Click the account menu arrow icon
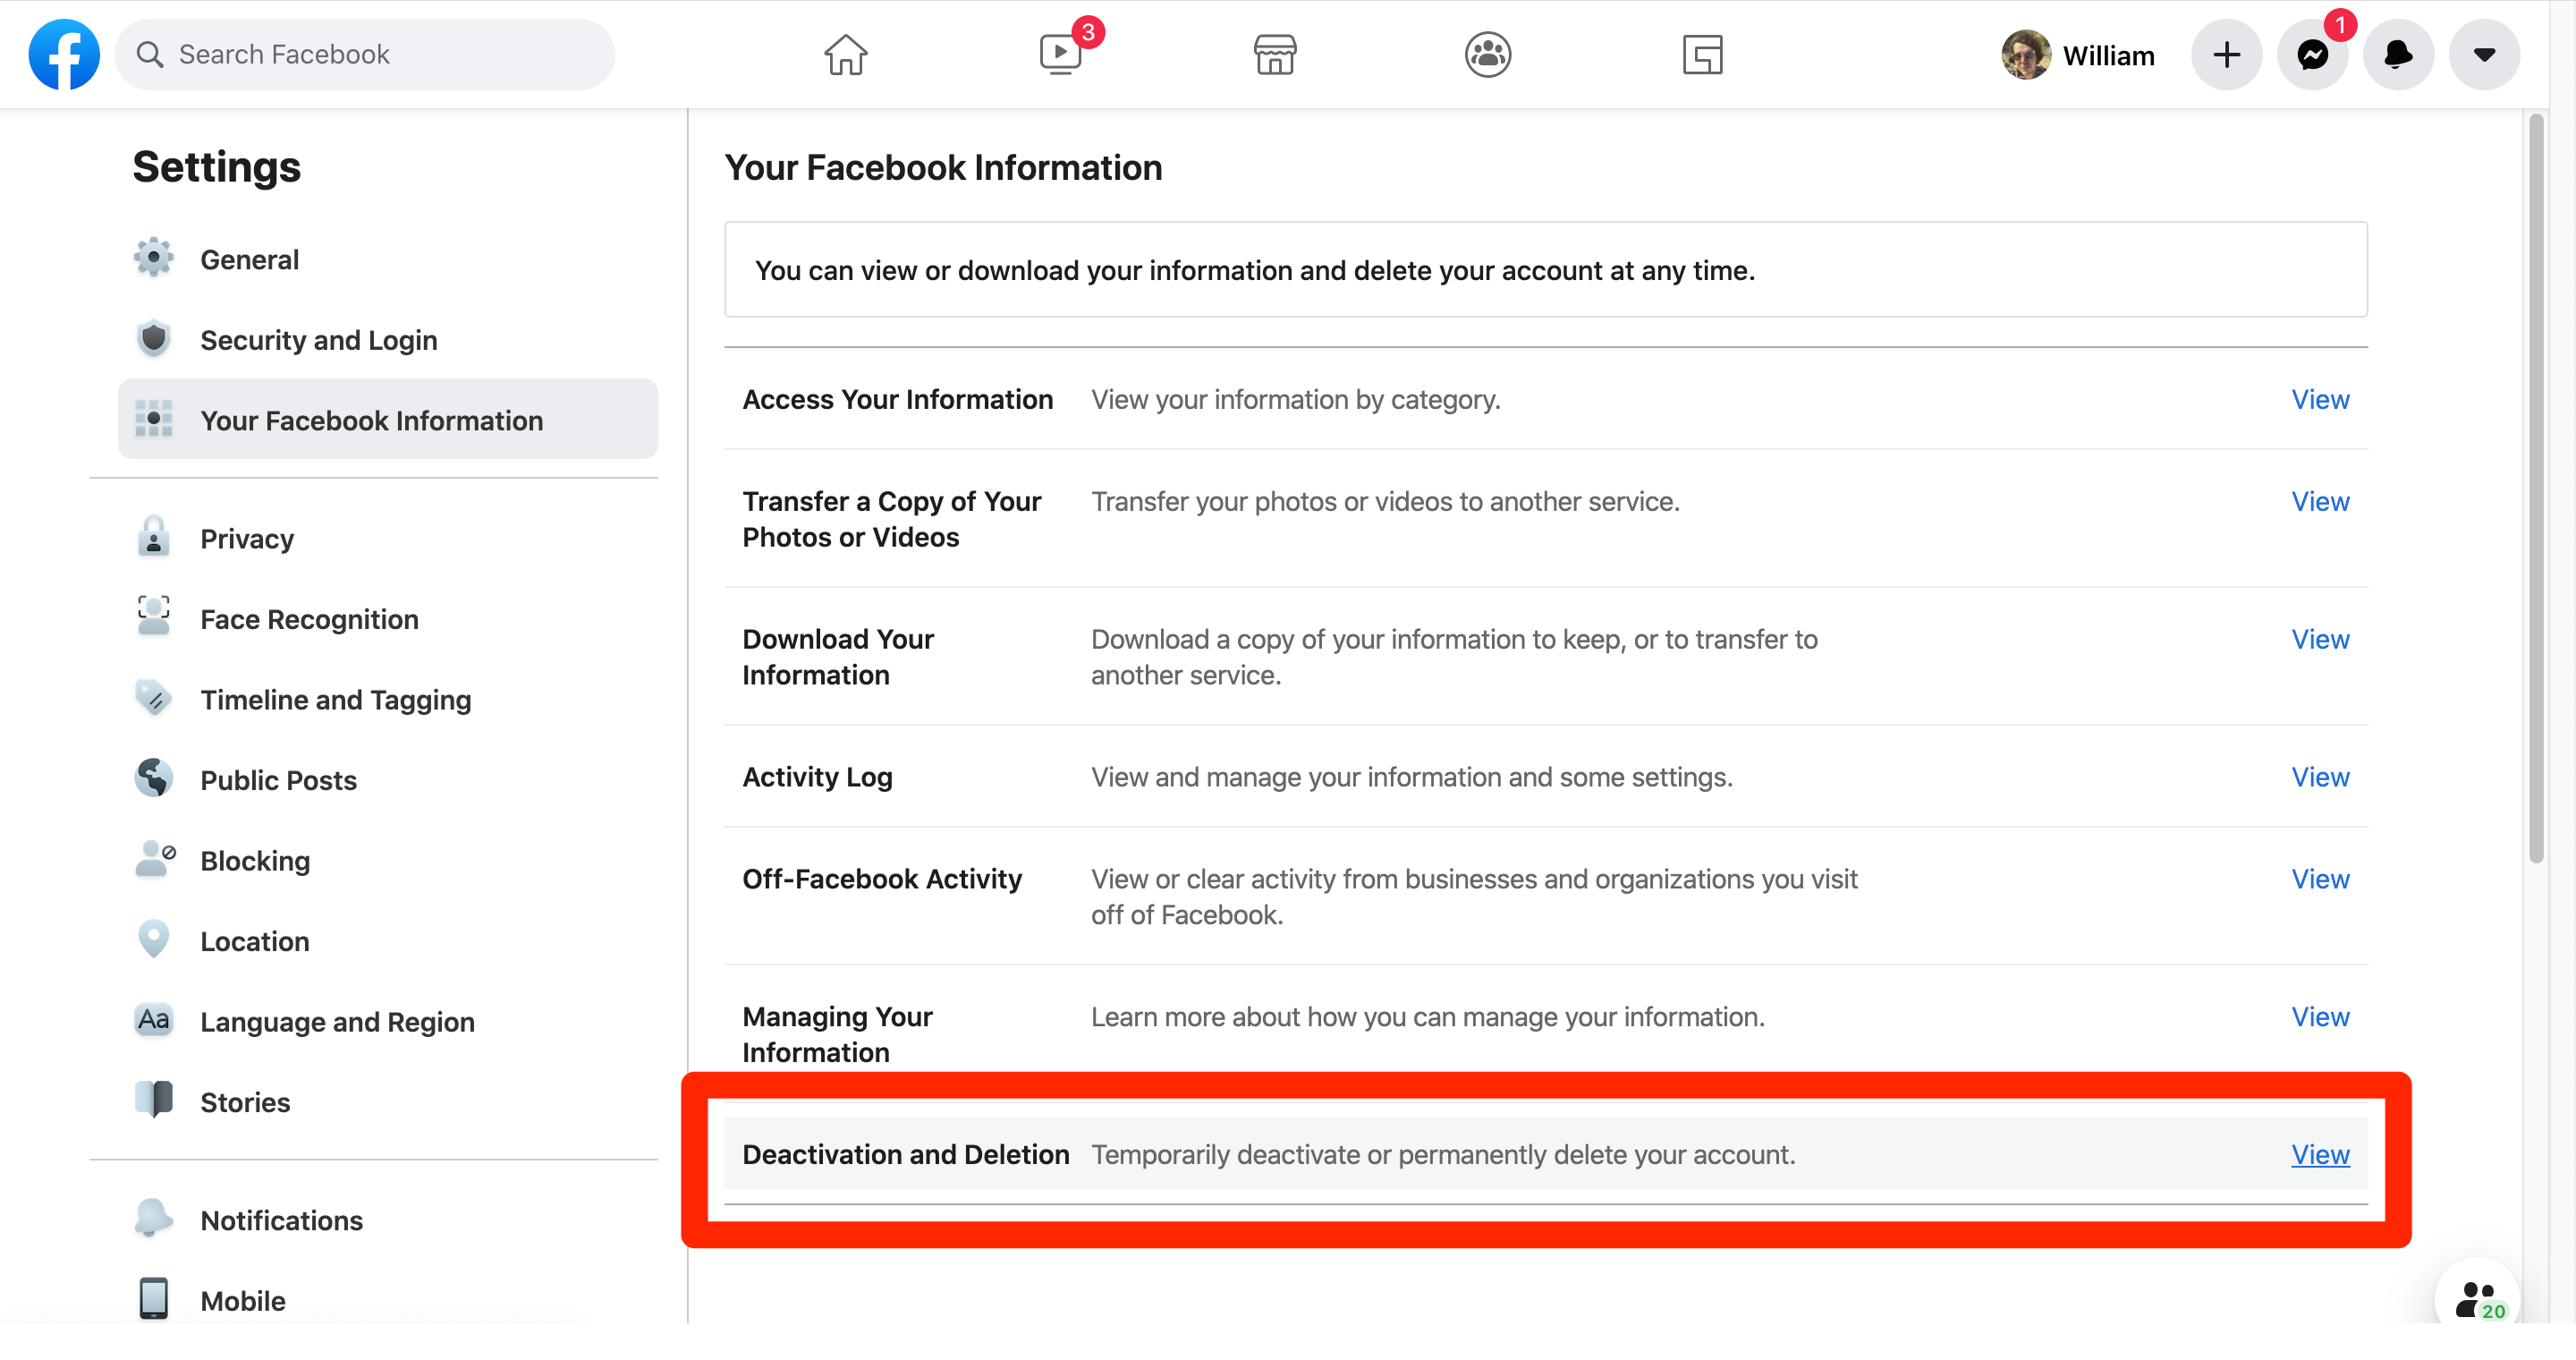Image resolution: width=2576 pixels, height=1360 pixels. (x=2484, y=53)
